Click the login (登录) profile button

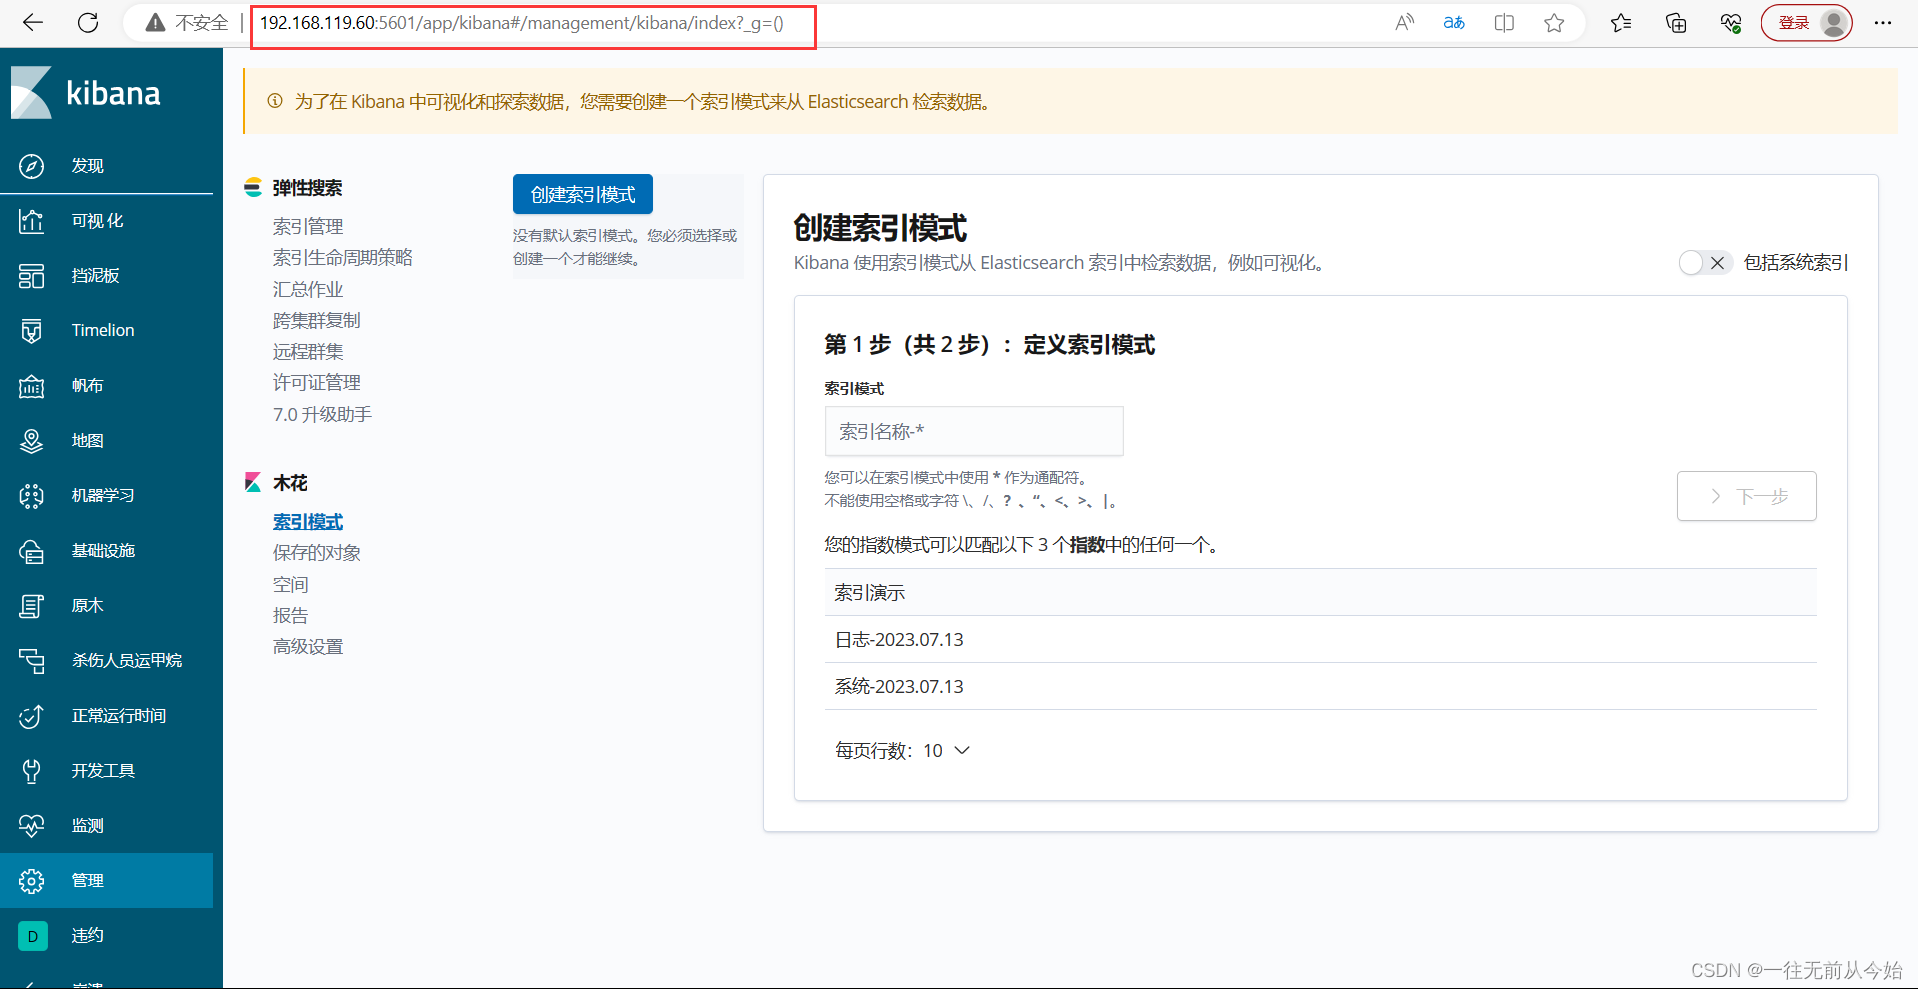[1807, 23]
